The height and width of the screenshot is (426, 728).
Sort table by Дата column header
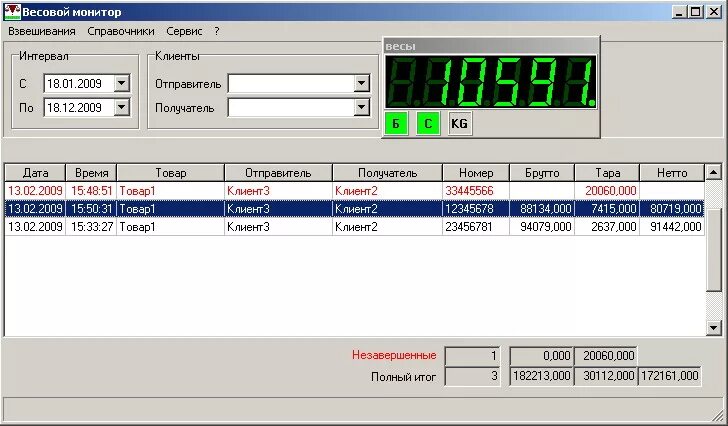[35, 173]
